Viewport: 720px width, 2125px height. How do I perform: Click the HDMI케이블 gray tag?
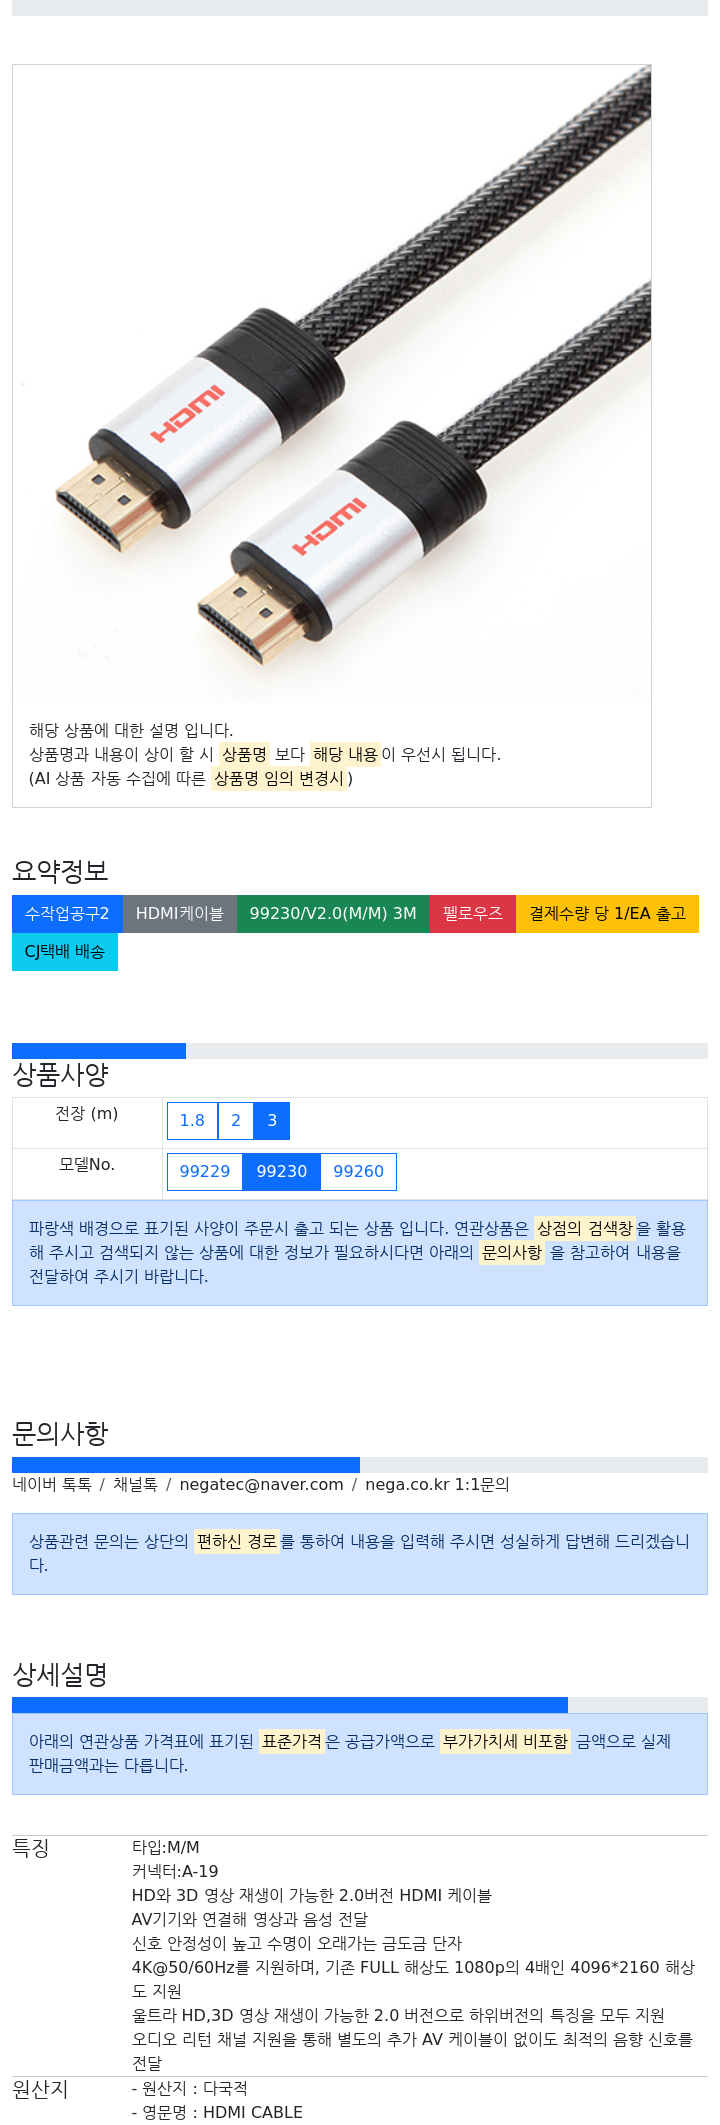[x=180, y=914]
